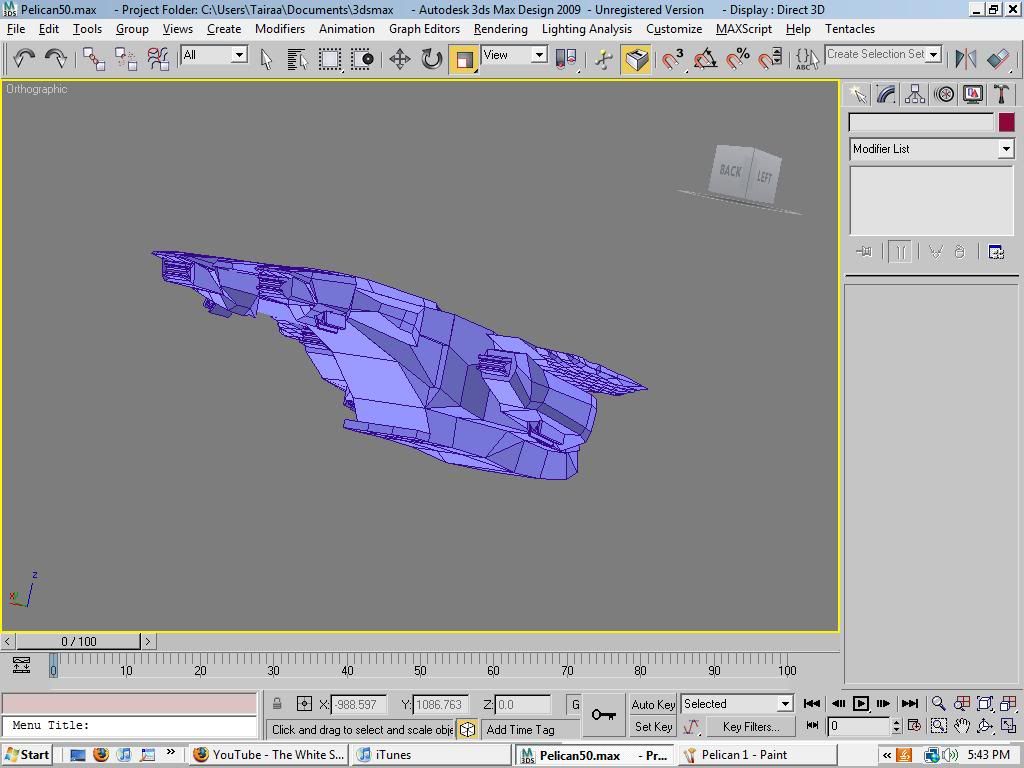This screenshot has width=1024, height=768.
Task: Toggle Keyboard Shortcut Override button
Action: (x=637, y=59)
